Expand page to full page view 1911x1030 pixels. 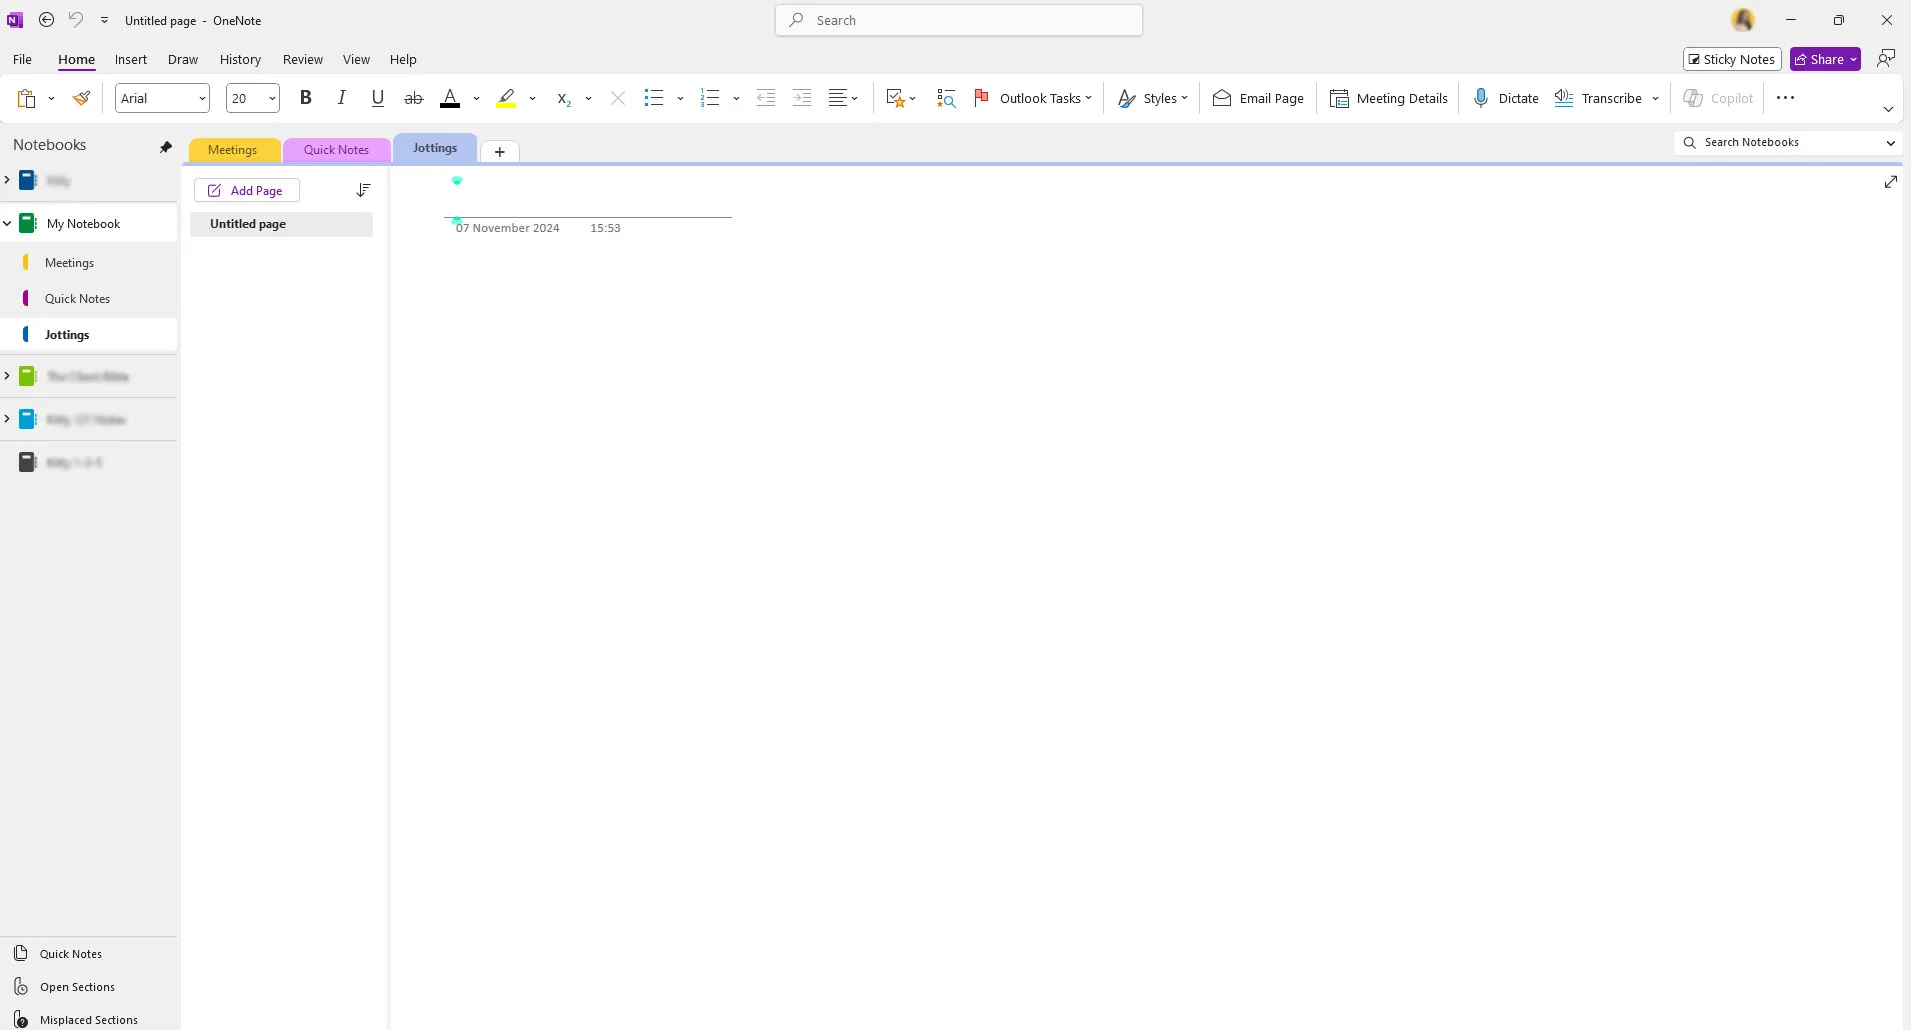pyautogui.click(x=1890, y=182)
